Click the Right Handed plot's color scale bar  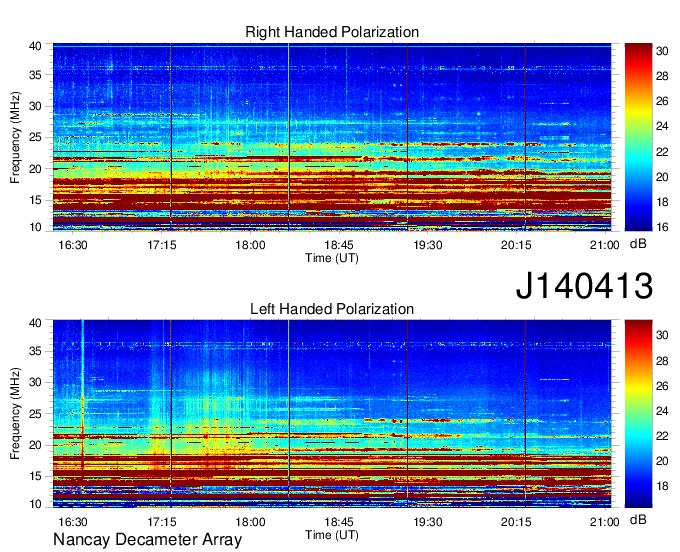tap(638, 137)
